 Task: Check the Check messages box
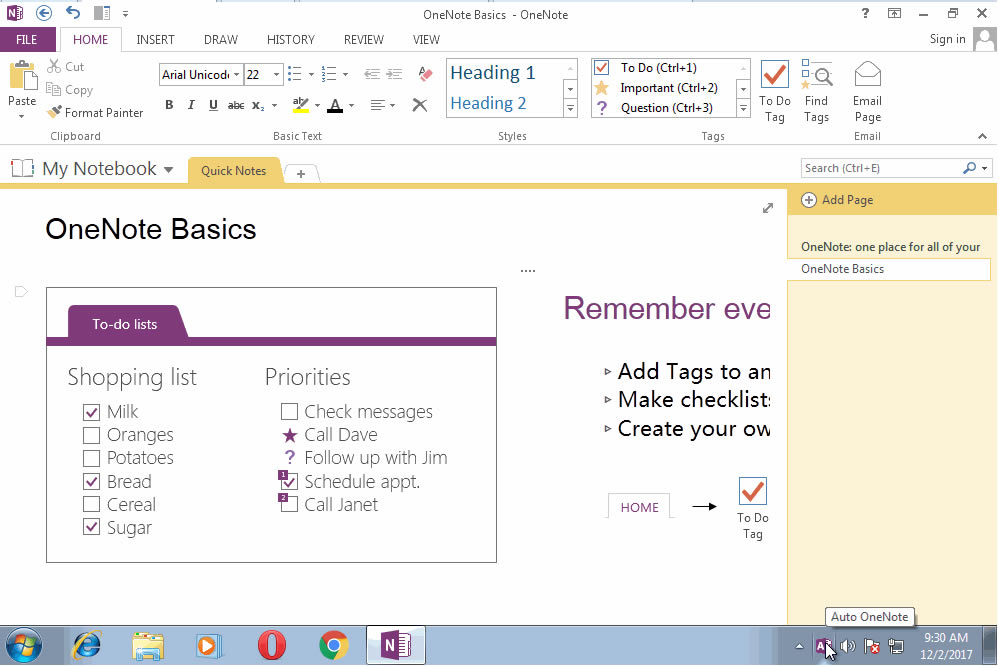[x=290, y=411]
